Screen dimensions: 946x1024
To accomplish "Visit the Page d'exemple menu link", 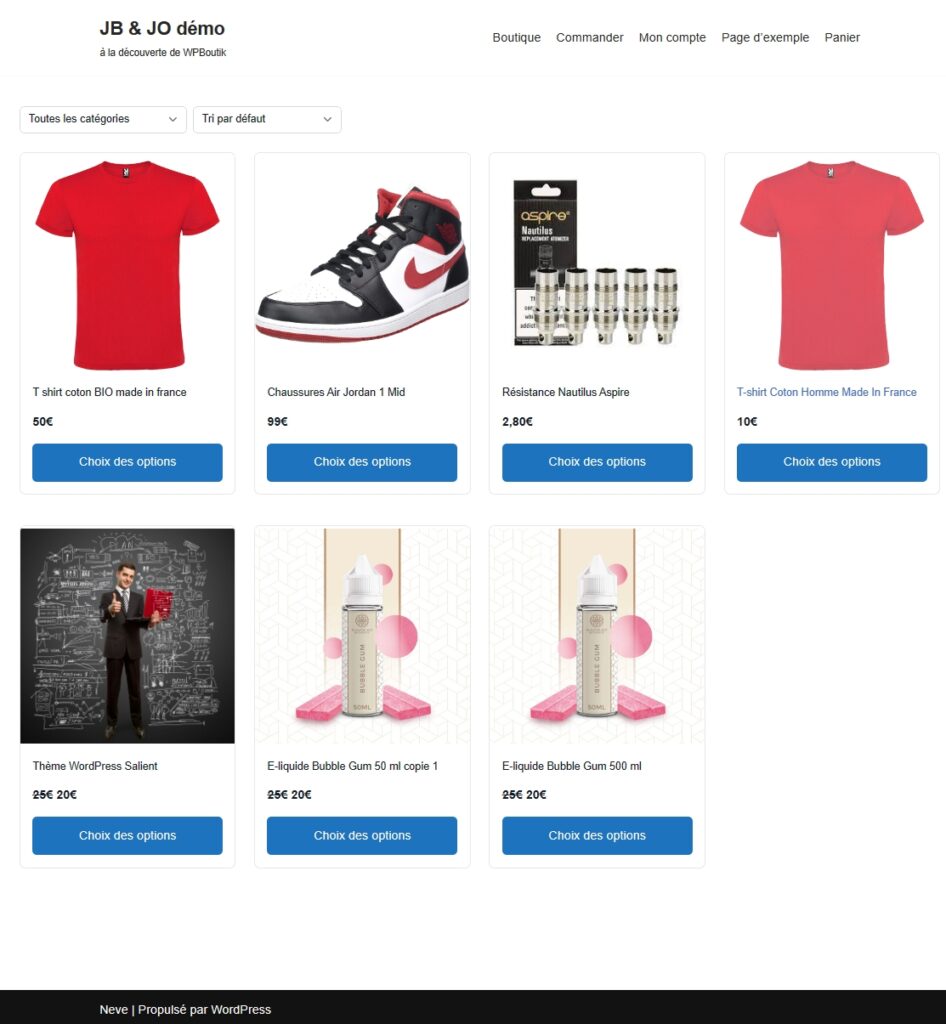I will [x=765, y=37].
